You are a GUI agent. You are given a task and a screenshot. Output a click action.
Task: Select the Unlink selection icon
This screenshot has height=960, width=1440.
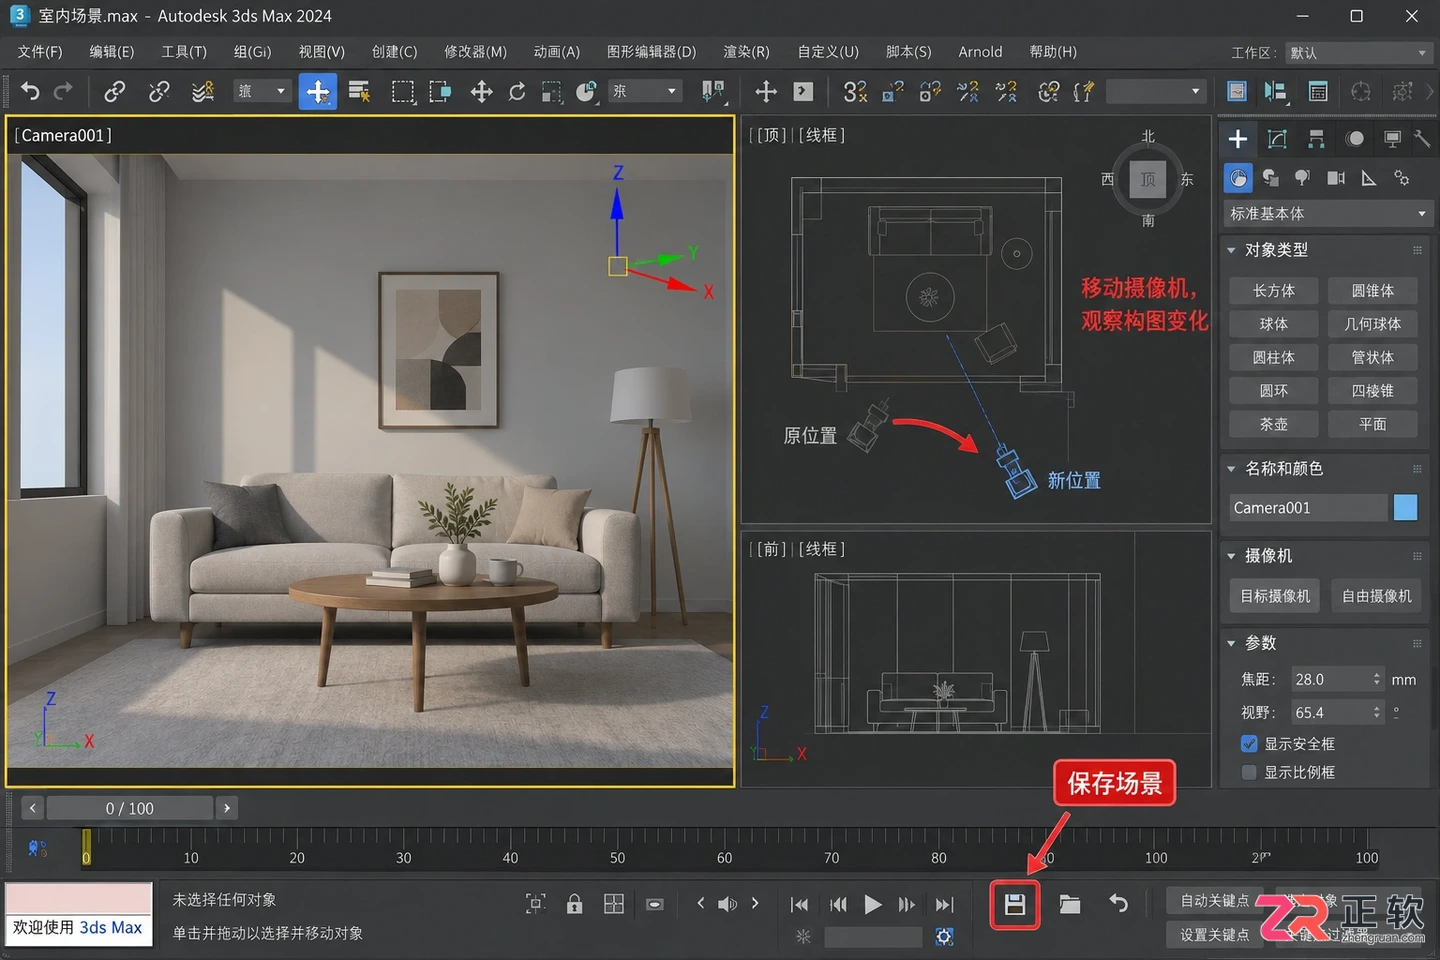[x=159, y=92]
